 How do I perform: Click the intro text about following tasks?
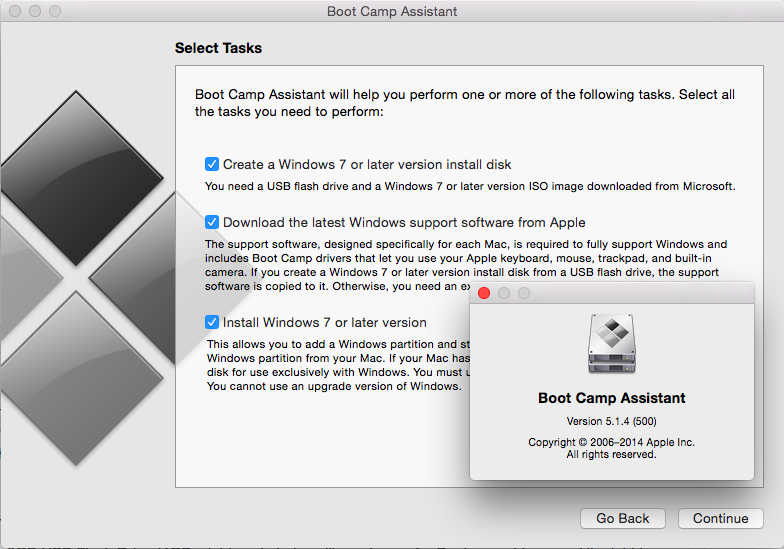point(465,102)
